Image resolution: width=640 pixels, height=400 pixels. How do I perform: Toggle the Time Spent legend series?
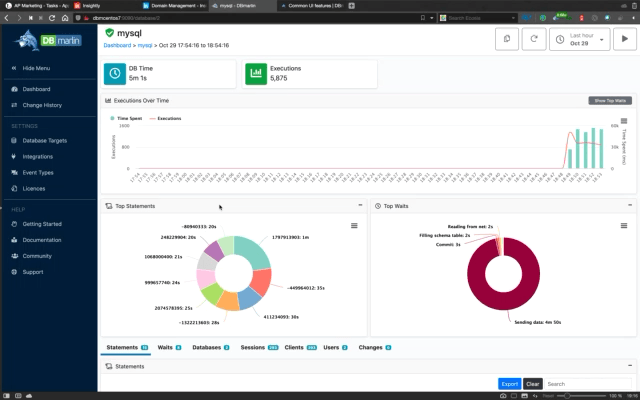click(x=127, y=118)
